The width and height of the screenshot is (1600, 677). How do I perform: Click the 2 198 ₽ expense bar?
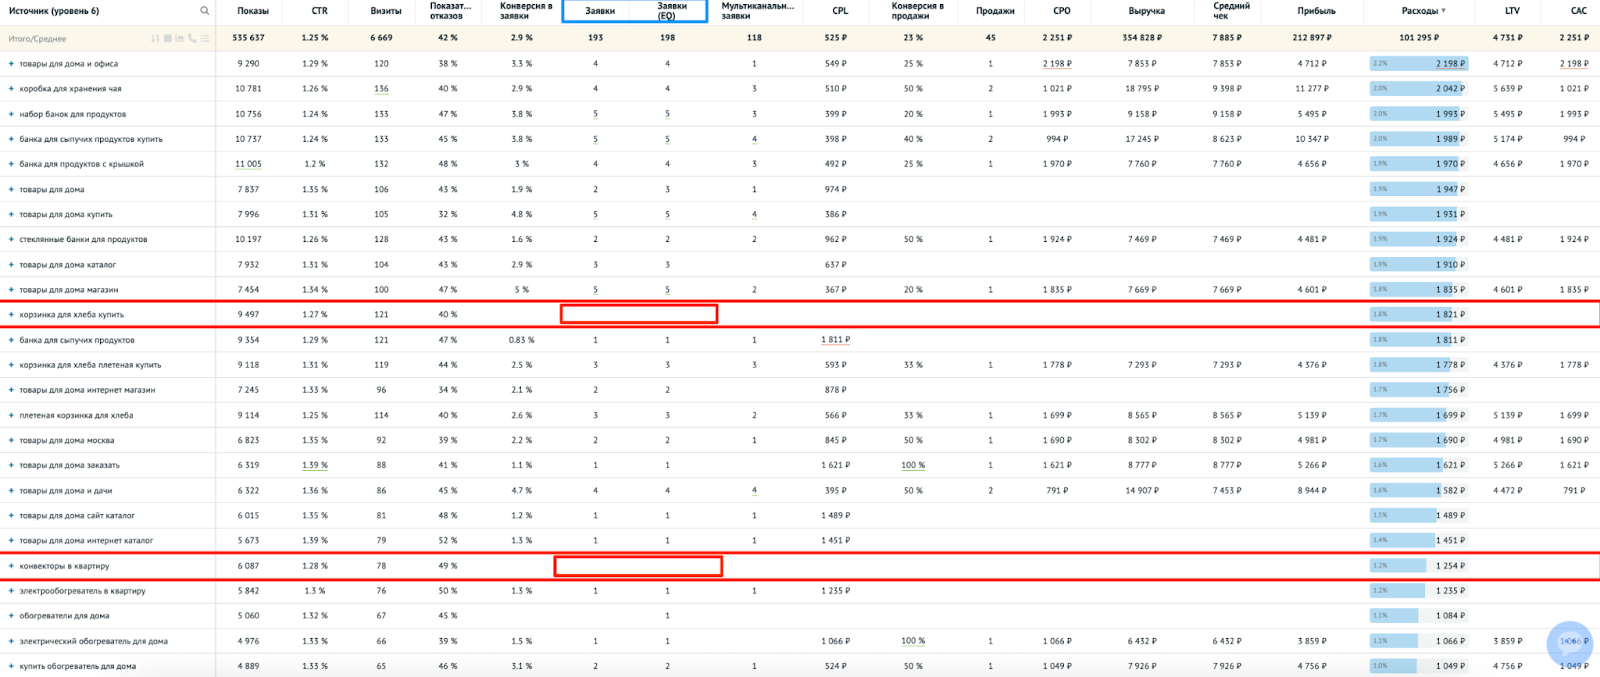pos(1417,64)
